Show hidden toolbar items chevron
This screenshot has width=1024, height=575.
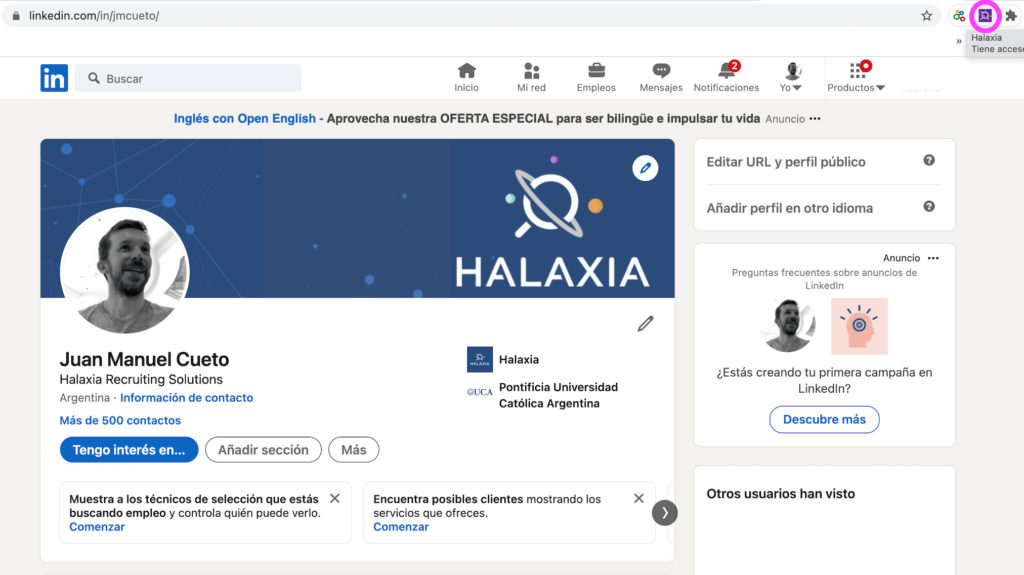coord(959,41)
